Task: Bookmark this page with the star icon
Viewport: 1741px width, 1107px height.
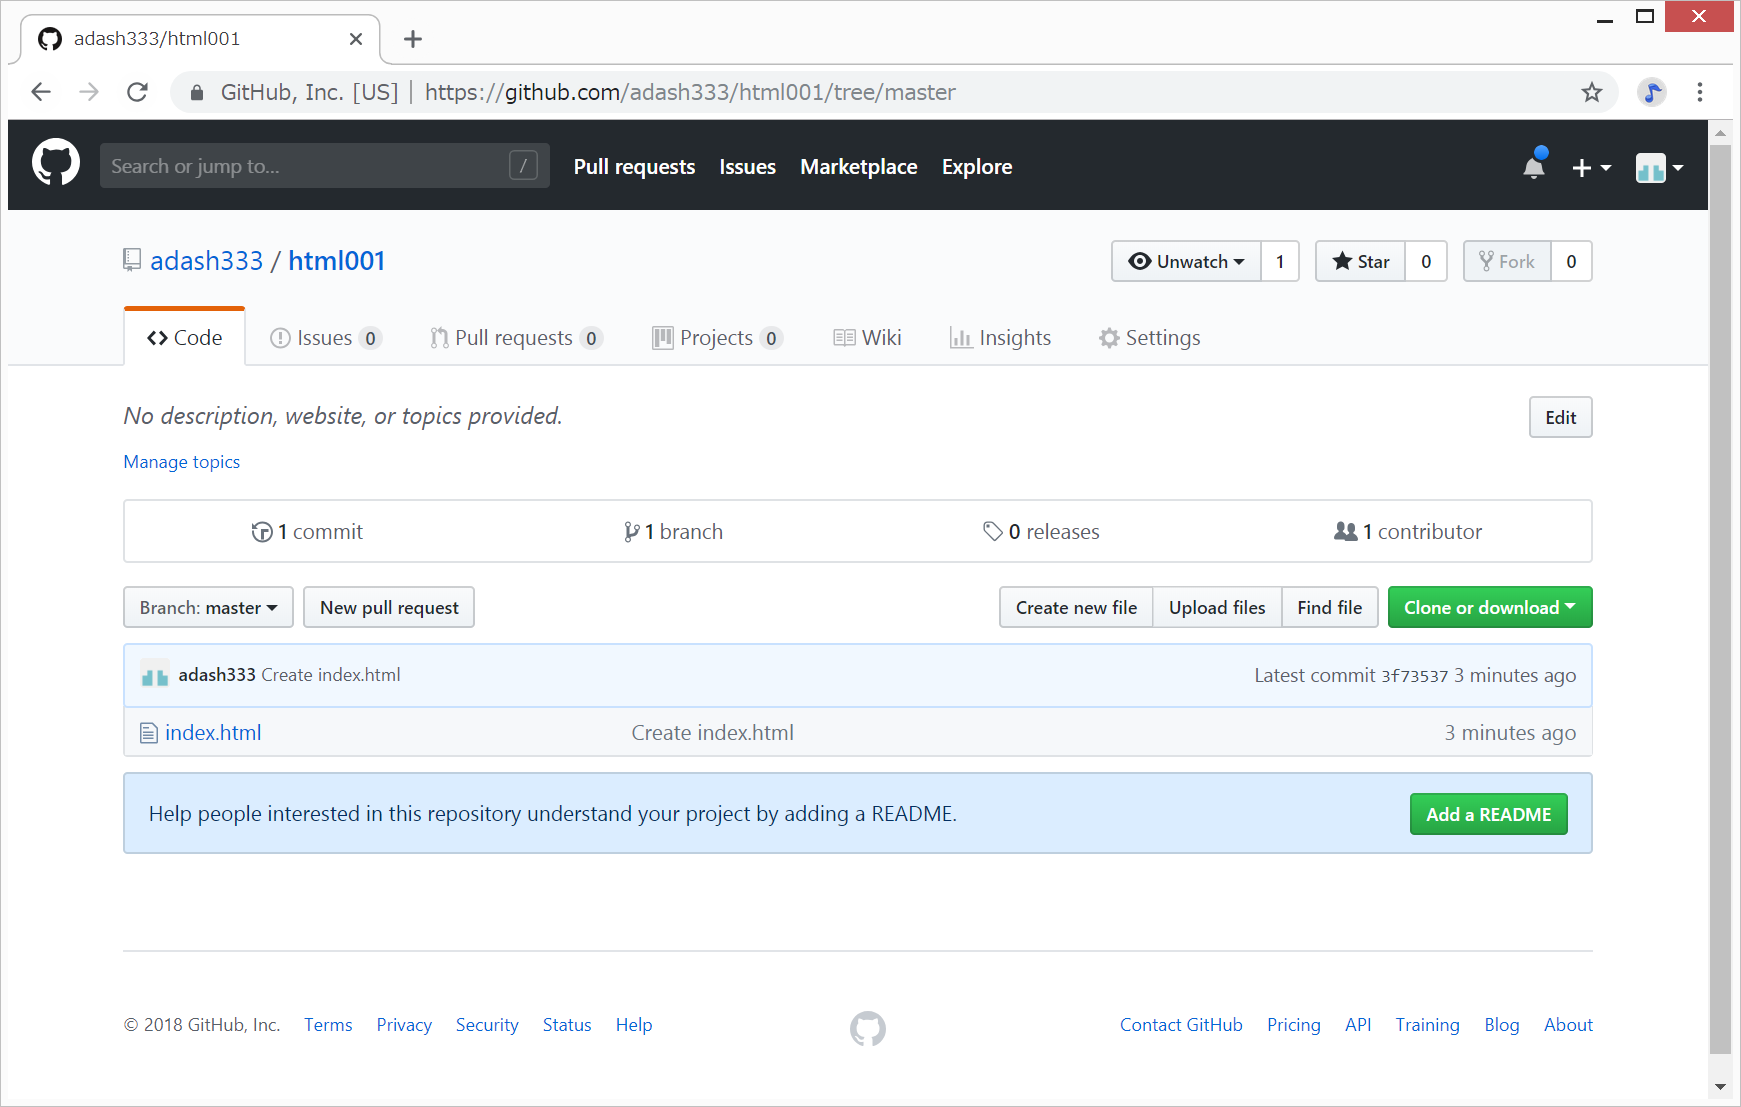Action: pos(1592,92)
